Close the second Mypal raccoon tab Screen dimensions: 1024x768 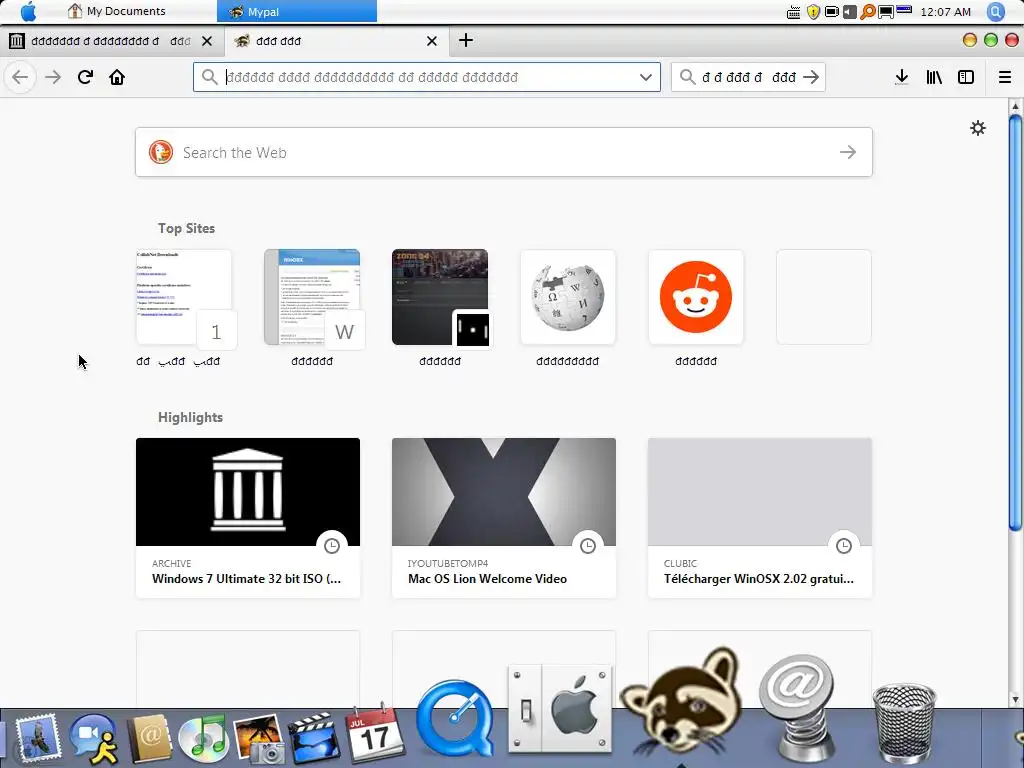coord(432,41)
